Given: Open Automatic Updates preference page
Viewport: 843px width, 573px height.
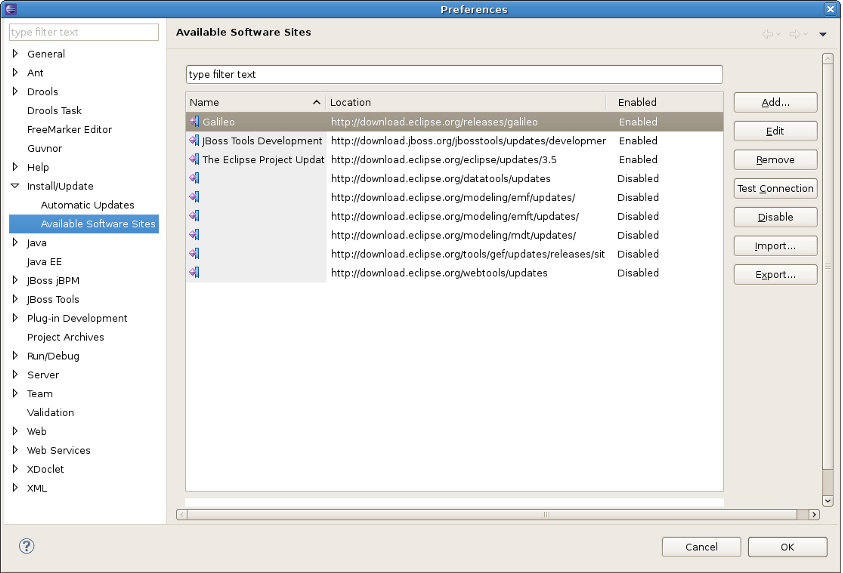Looking at the screenshot, I should (88, 204).
